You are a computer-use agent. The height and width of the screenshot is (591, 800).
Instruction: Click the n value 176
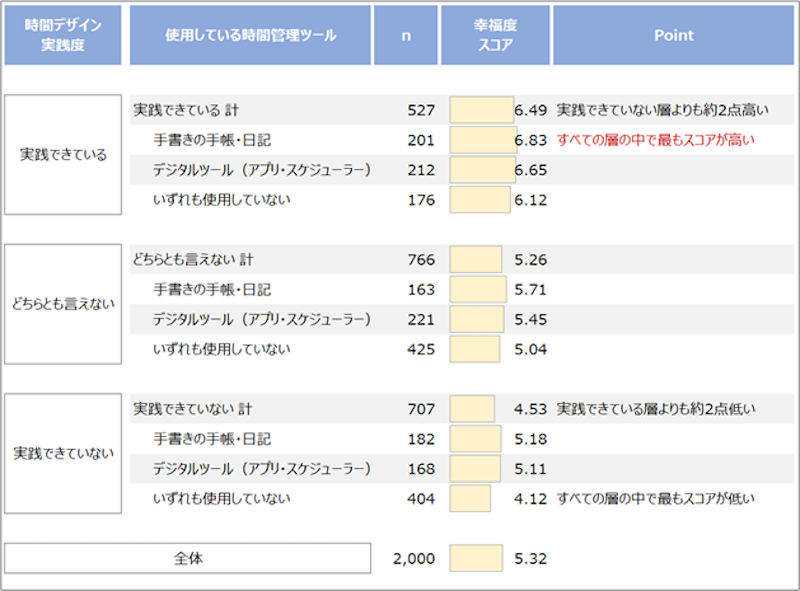click(421, 200)
